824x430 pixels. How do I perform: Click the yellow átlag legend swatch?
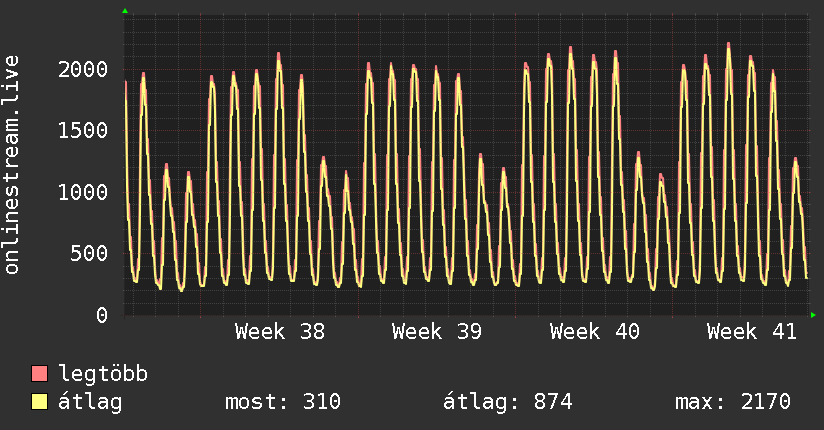39,402
